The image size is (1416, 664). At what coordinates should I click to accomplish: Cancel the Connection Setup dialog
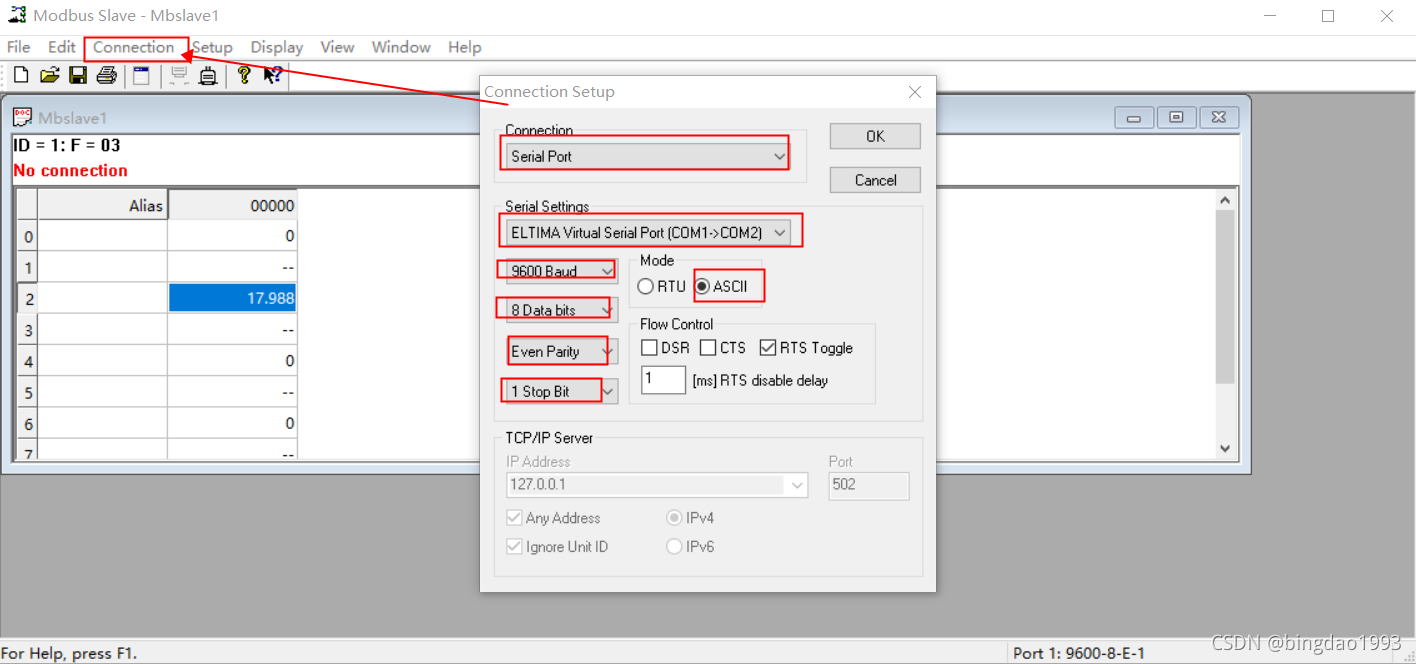874,180
